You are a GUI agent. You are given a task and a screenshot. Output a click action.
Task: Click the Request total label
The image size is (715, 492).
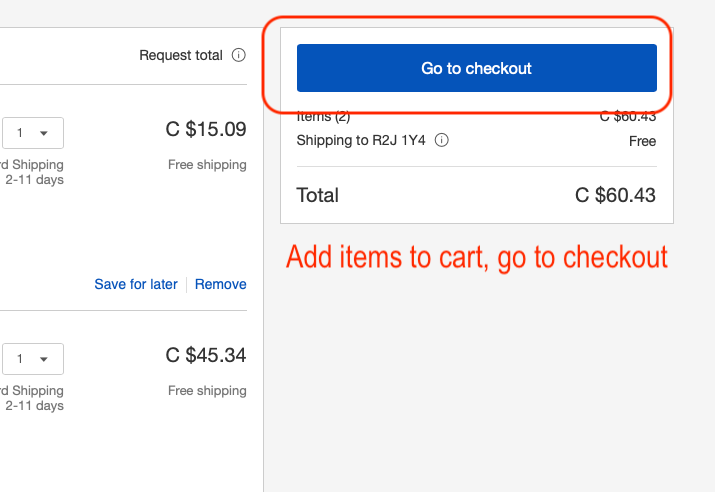click(x=181, y=56)
